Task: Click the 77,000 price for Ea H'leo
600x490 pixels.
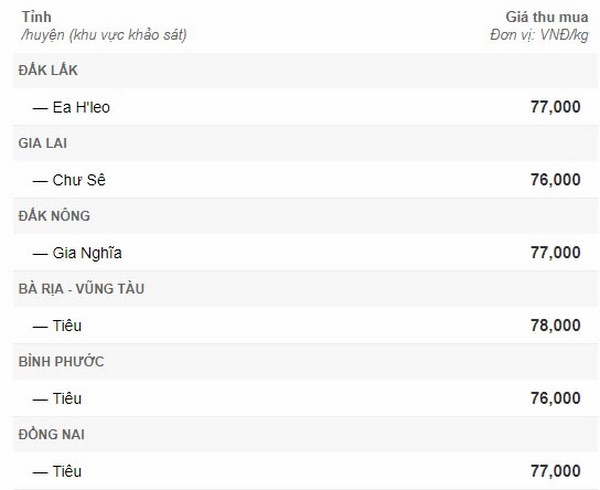Action: click(555, 107)
